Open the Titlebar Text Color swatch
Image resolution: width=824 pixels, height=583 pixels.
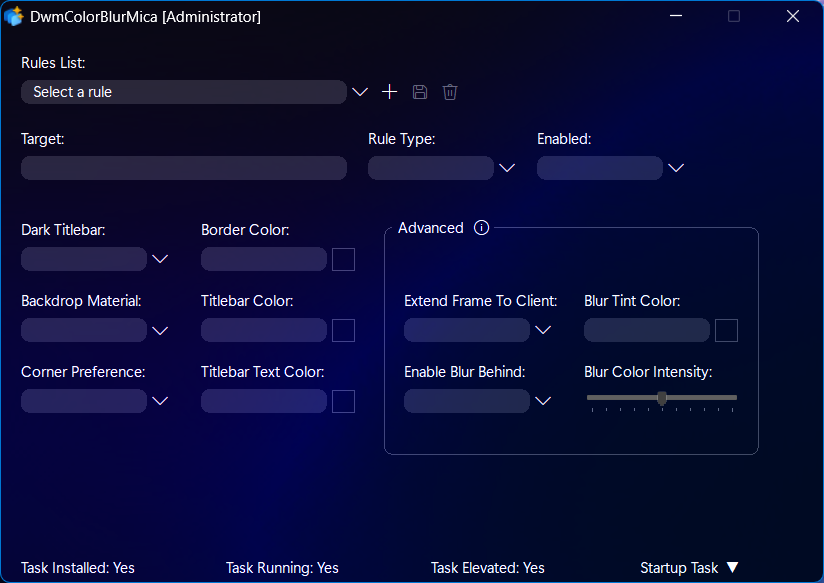click(x=344, y=402)
